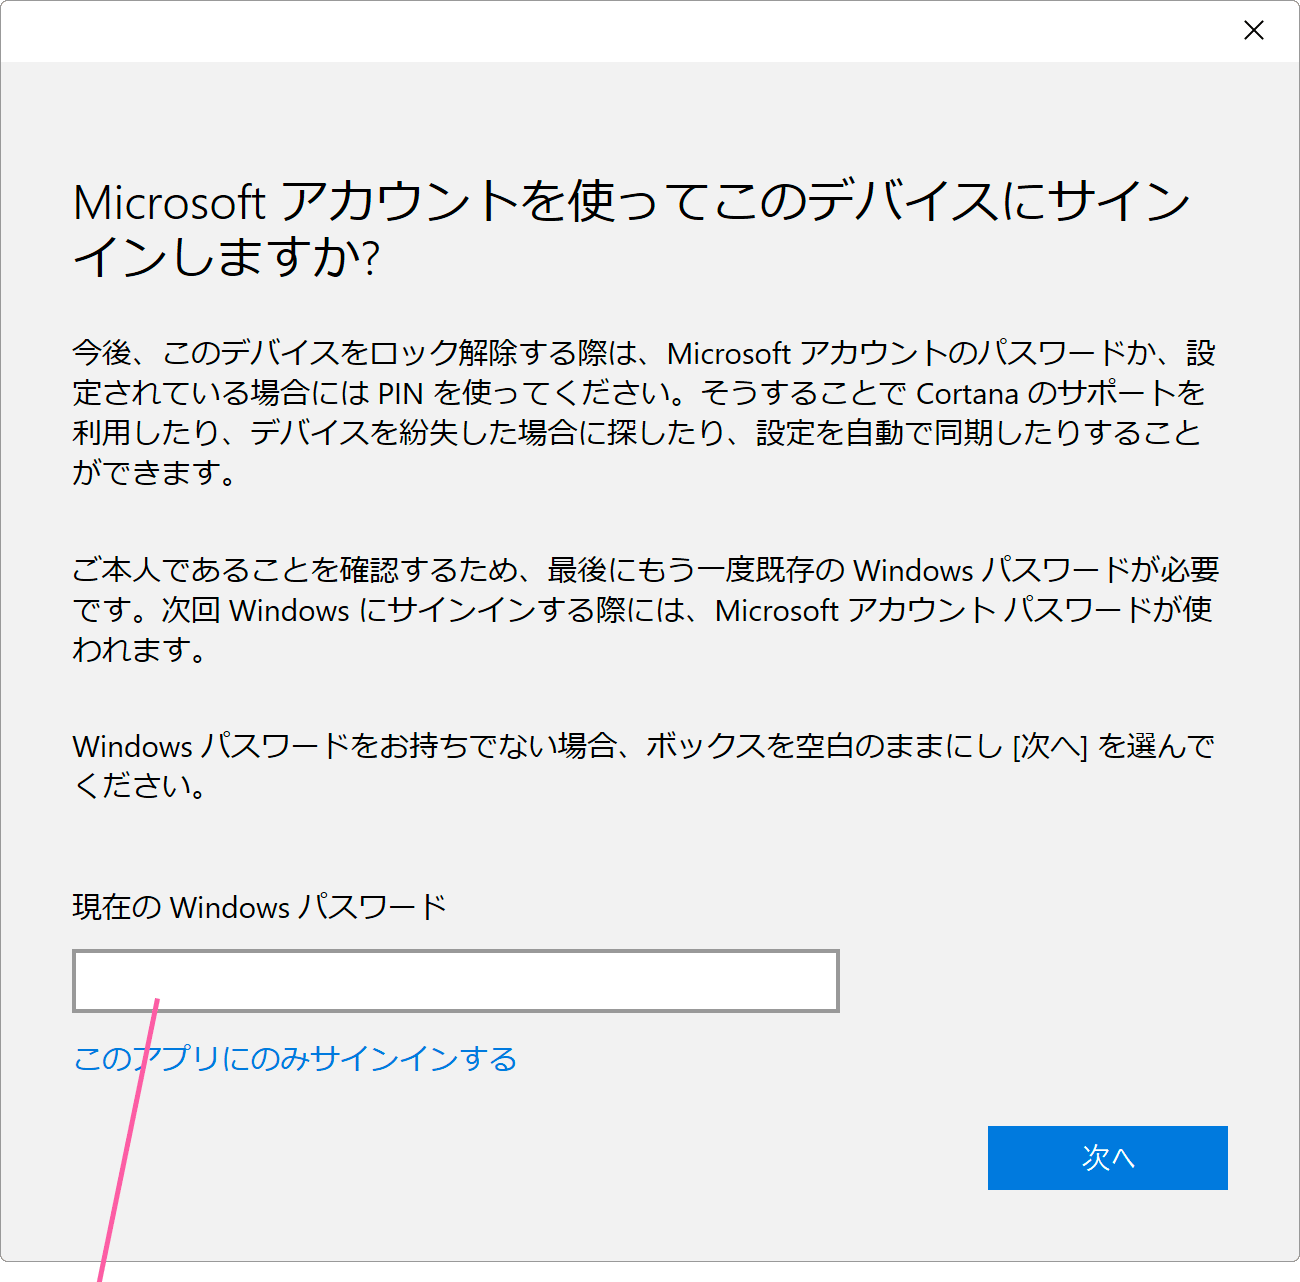
Task: Click the paragraph starting with 今後、このデバイスを
Action: pyautogui.click(x=644, y=412)
